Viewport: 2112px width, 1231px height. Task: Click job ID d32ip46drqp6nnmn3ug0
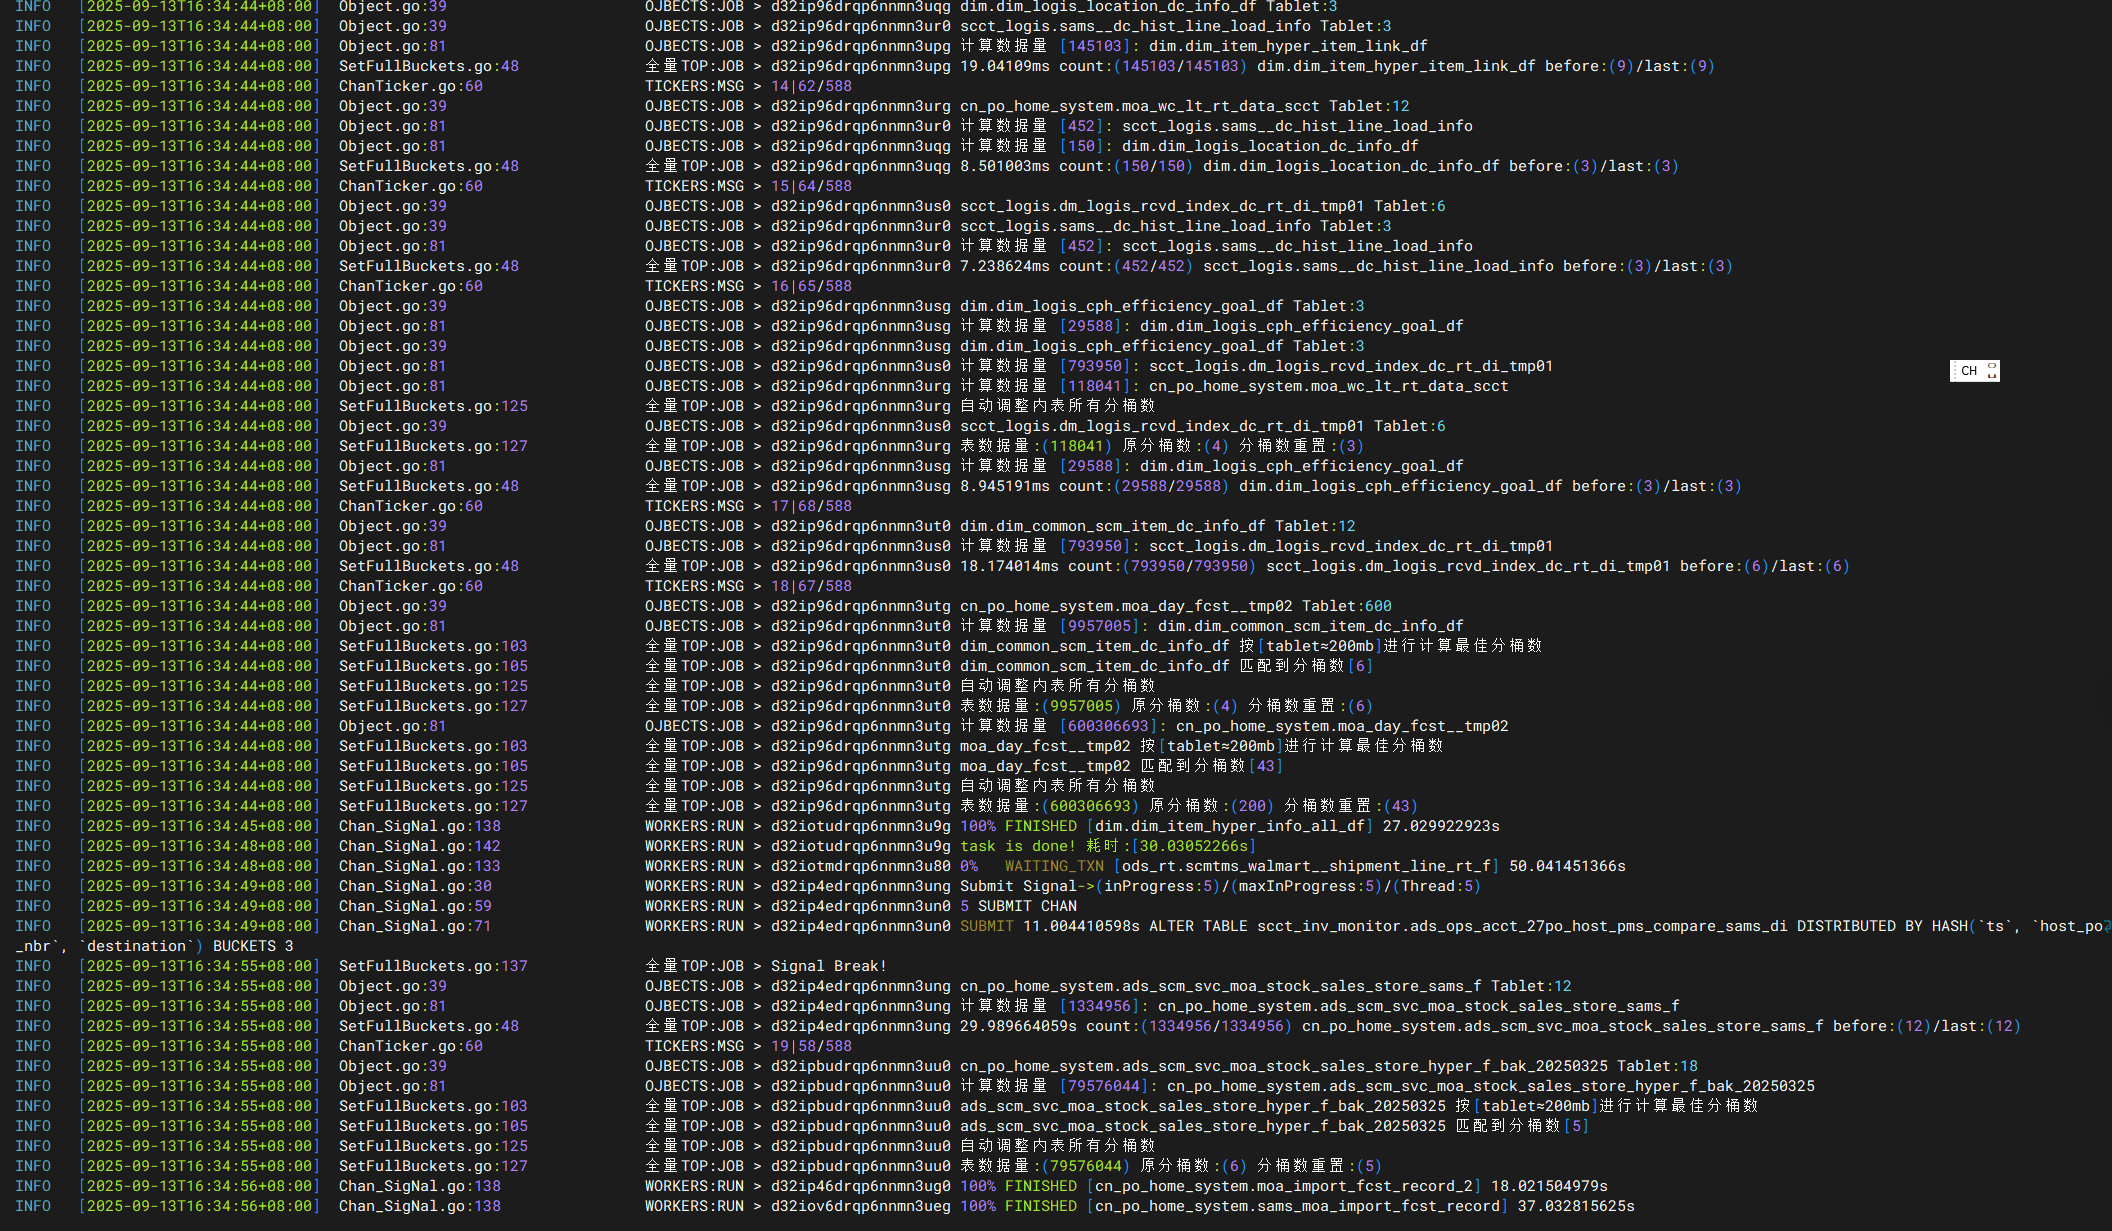[x=860, y=1186]
